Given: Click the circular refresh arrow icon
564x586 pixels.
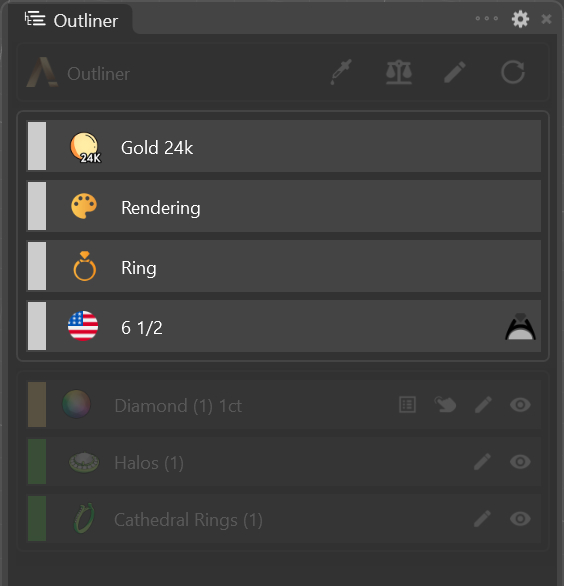Looking at the screenshot, I should [513, 72].
